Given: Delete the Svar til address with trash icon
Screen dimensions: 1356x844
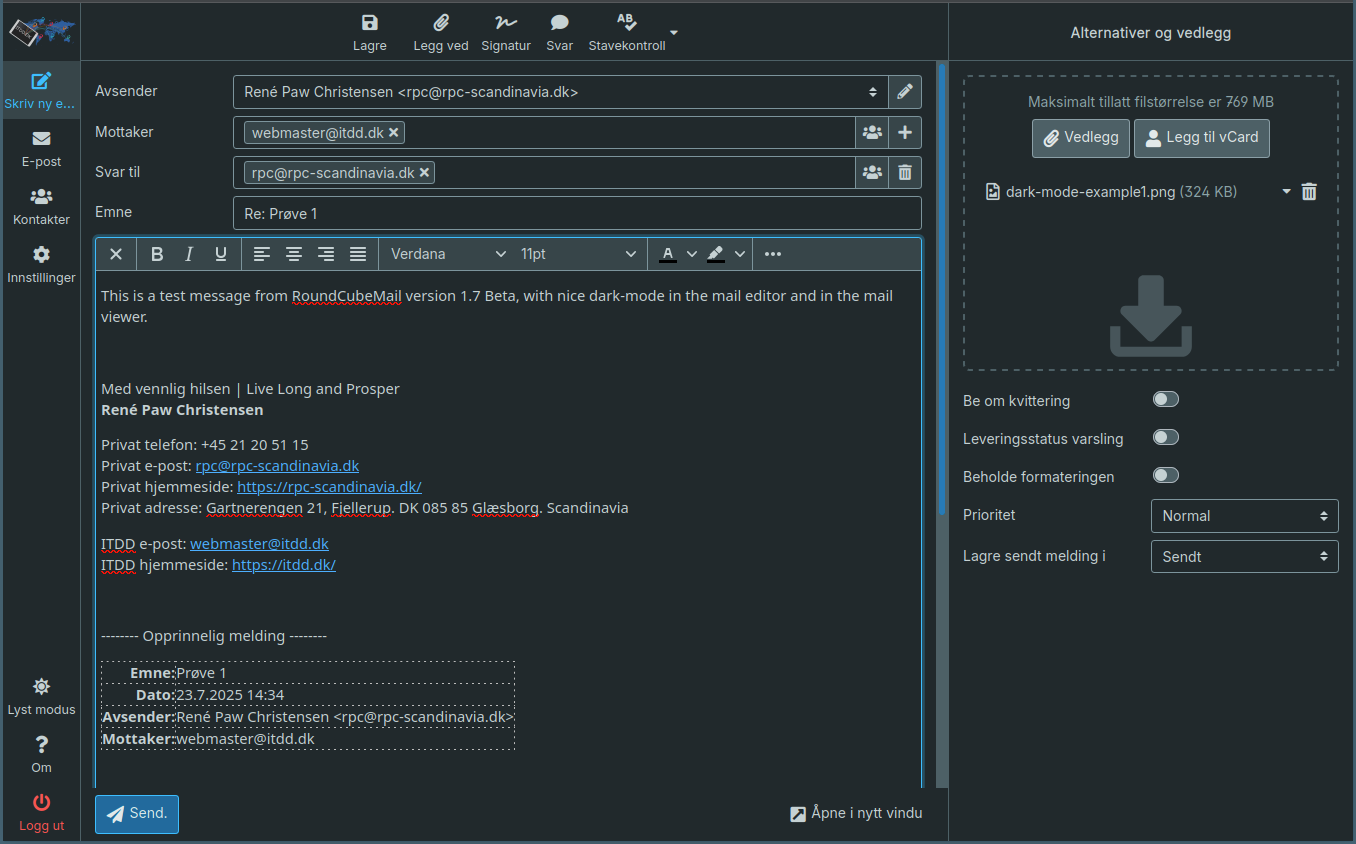Looking at the screenshot, I should [905, 171].
